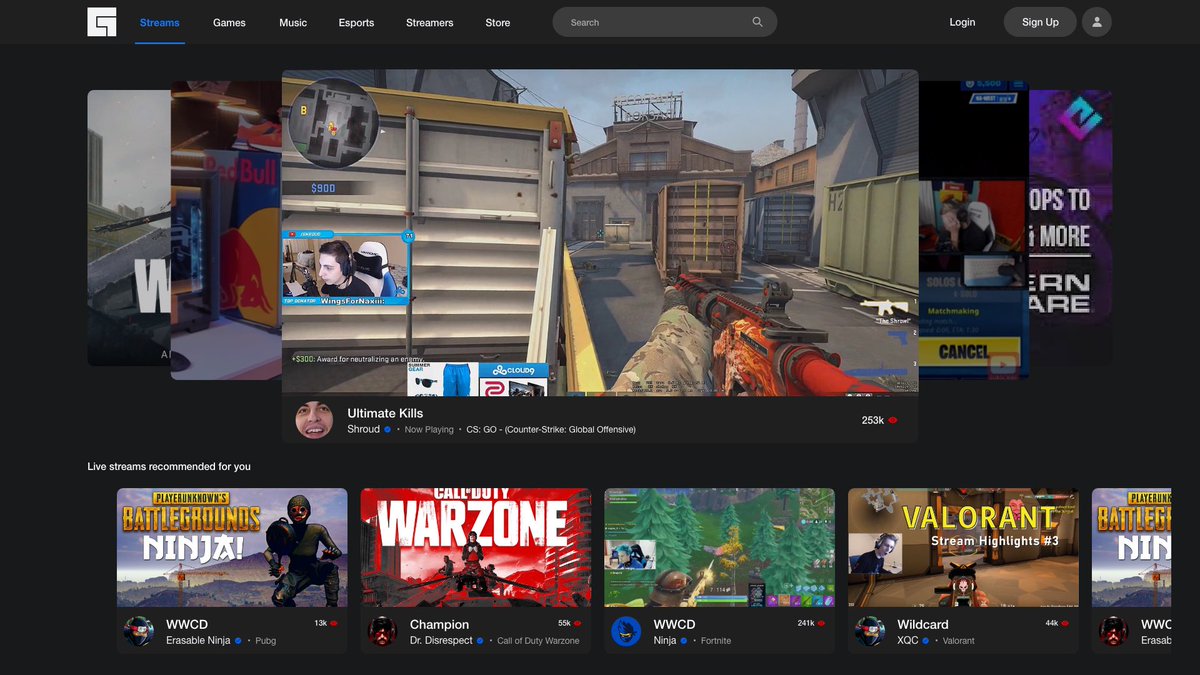Play the featured CS:GO stream video

tap(600, 232)
